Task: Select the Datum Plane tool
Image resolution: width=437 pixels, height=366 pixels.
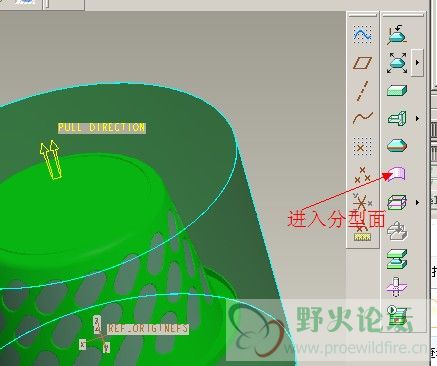Action: (x=362, y=63)
